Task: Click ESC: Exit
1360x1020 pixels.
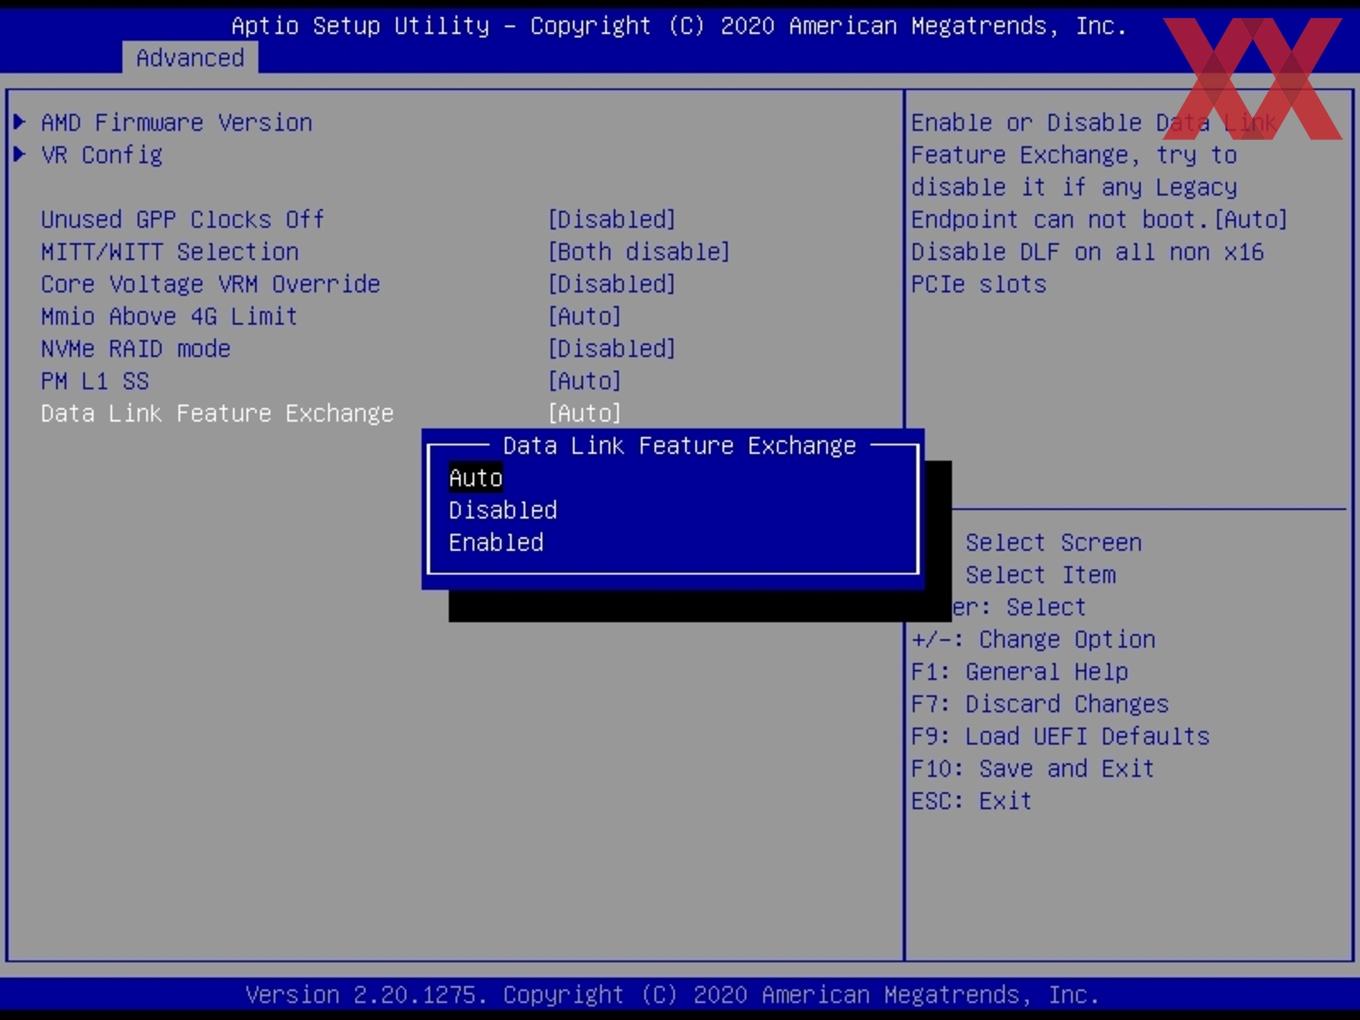Action: (x=972, y=801)
